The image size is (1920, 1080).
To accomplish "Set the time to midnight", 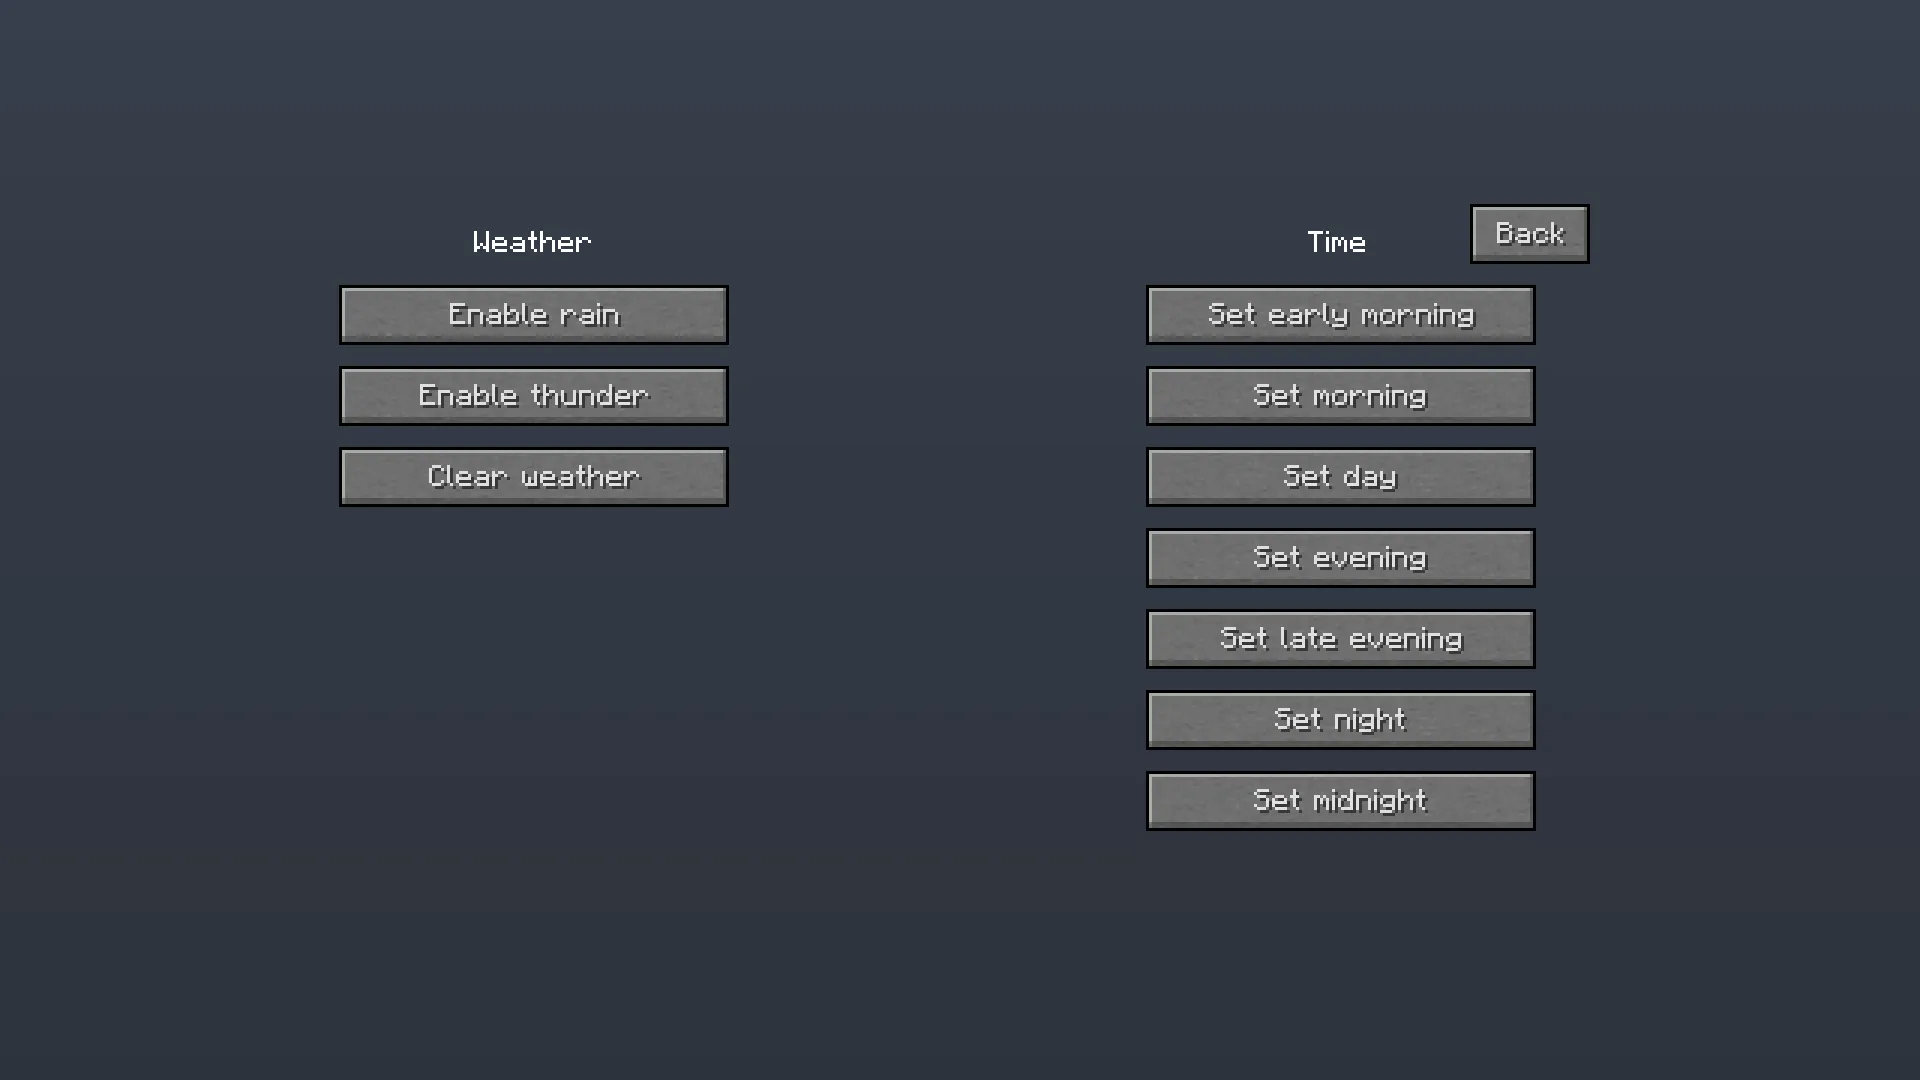I will [1340, 800].
